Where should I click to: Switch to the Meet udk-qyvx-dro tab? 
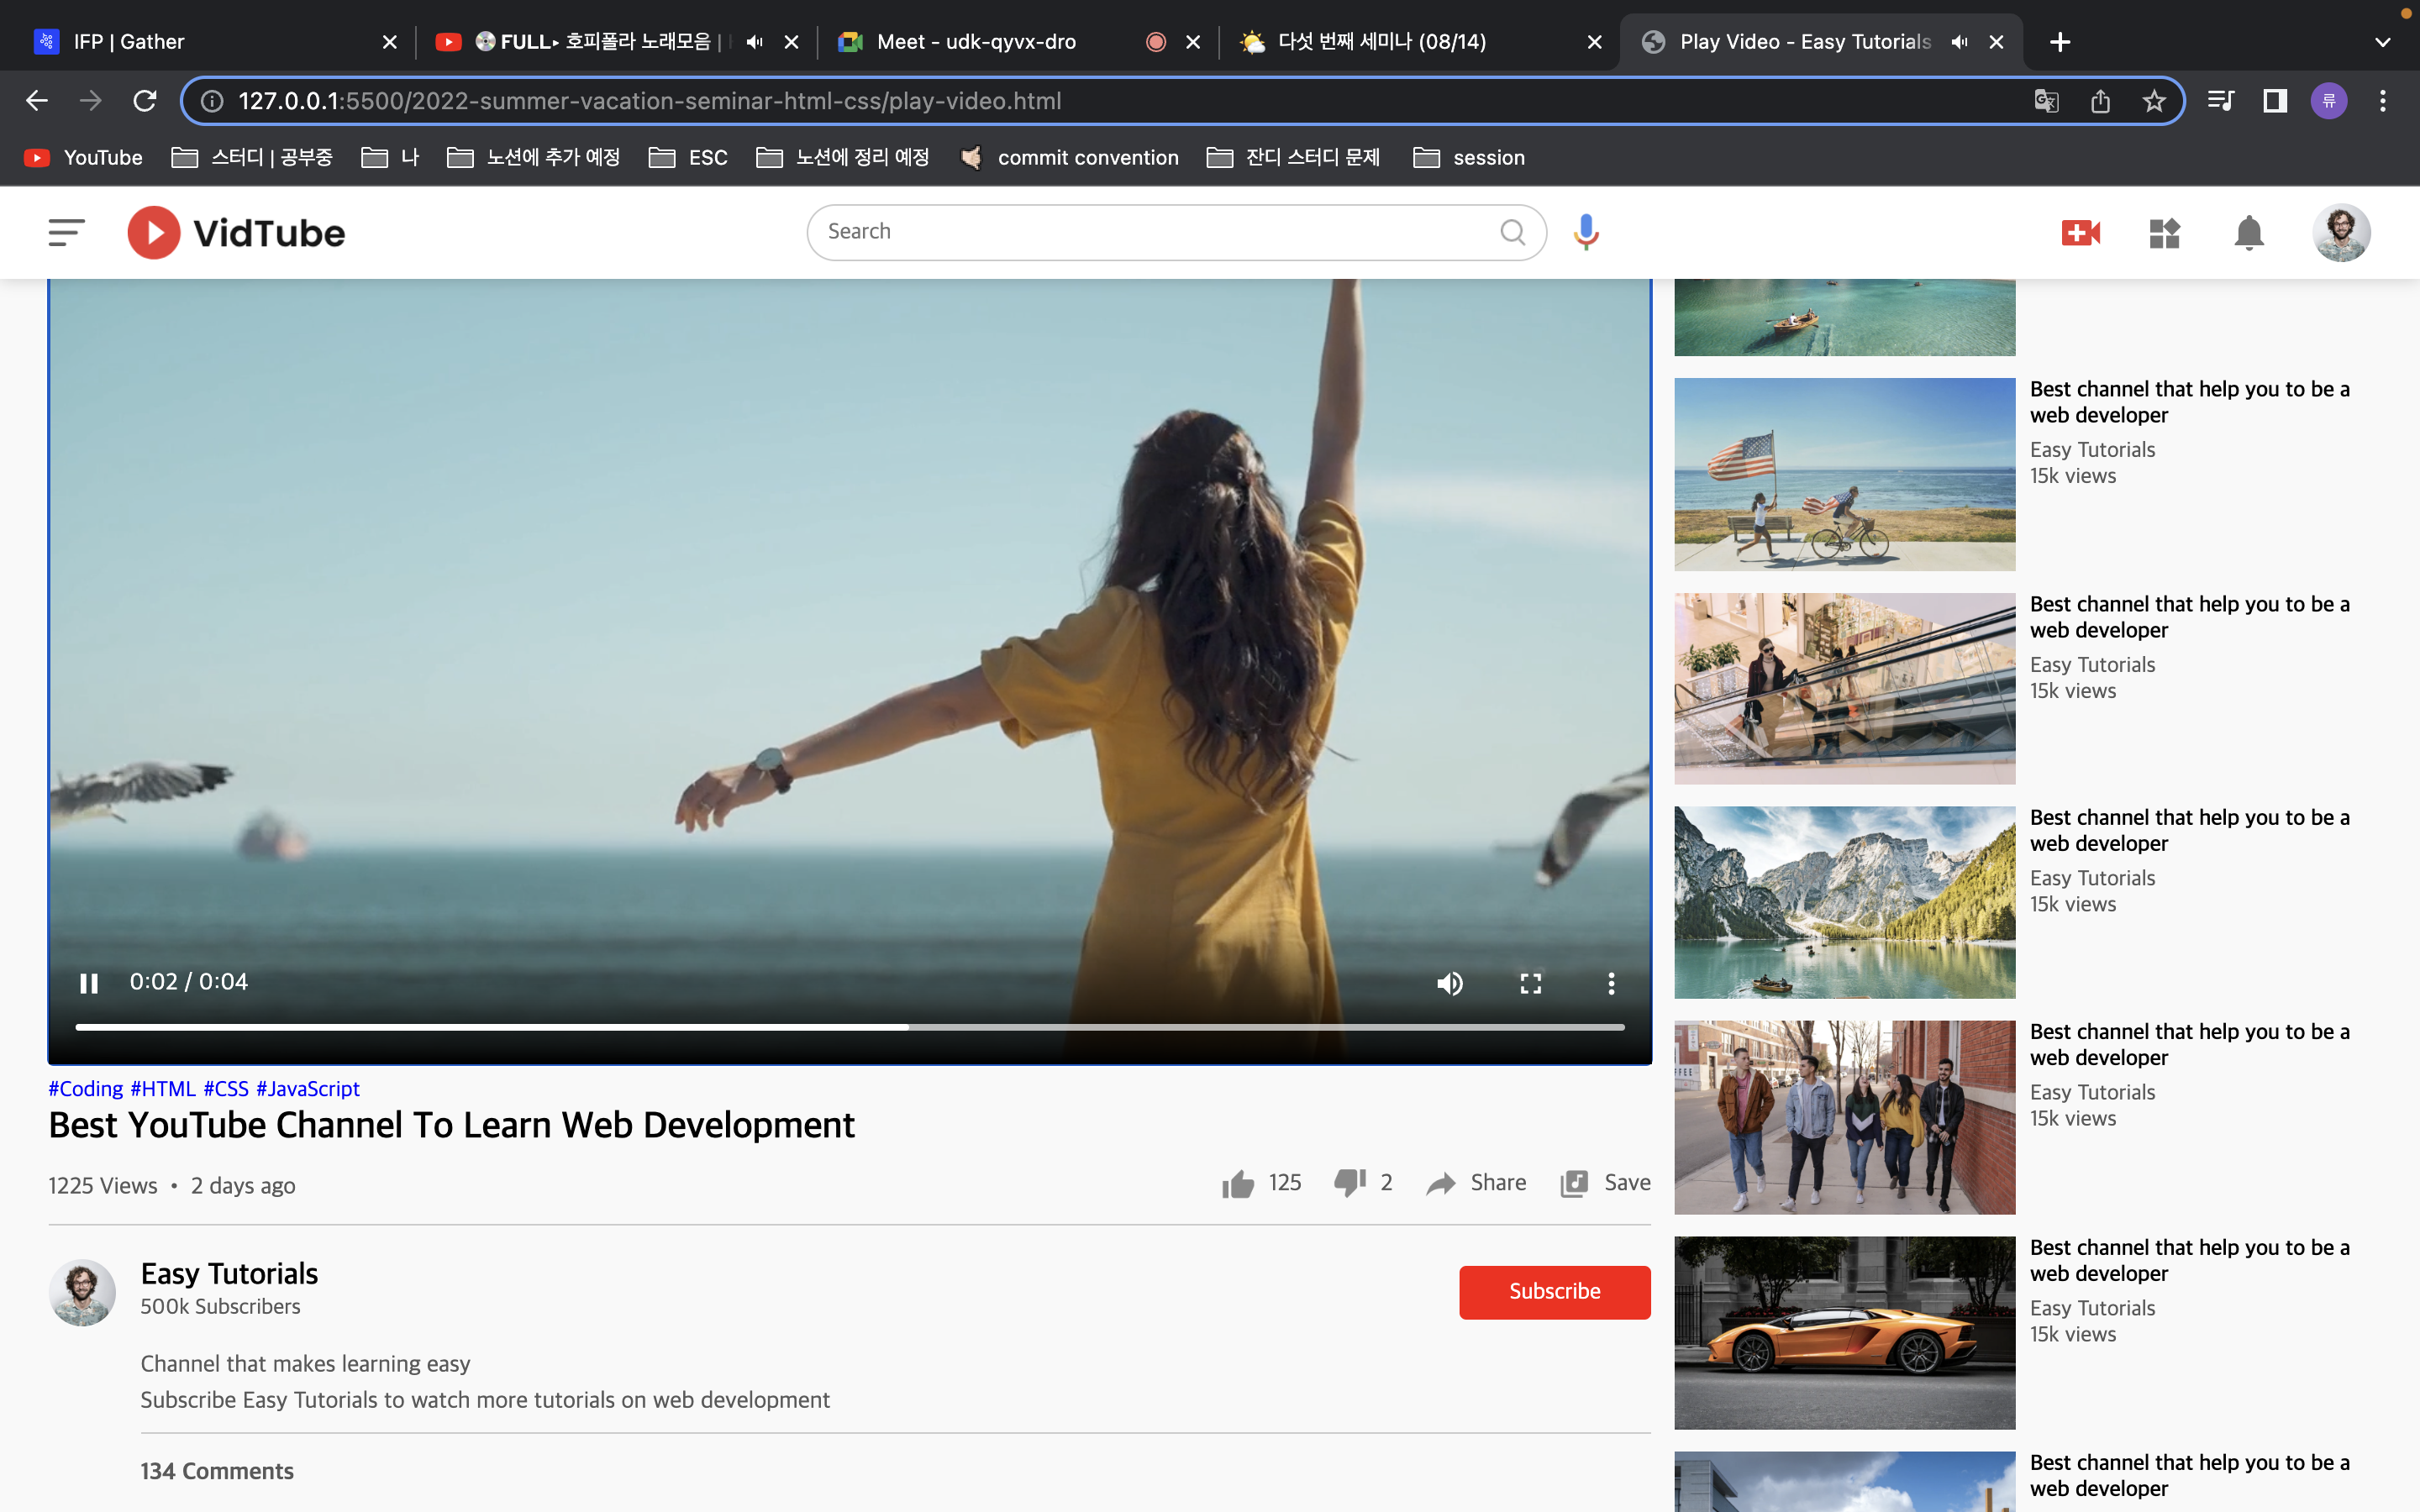[975, 42]
